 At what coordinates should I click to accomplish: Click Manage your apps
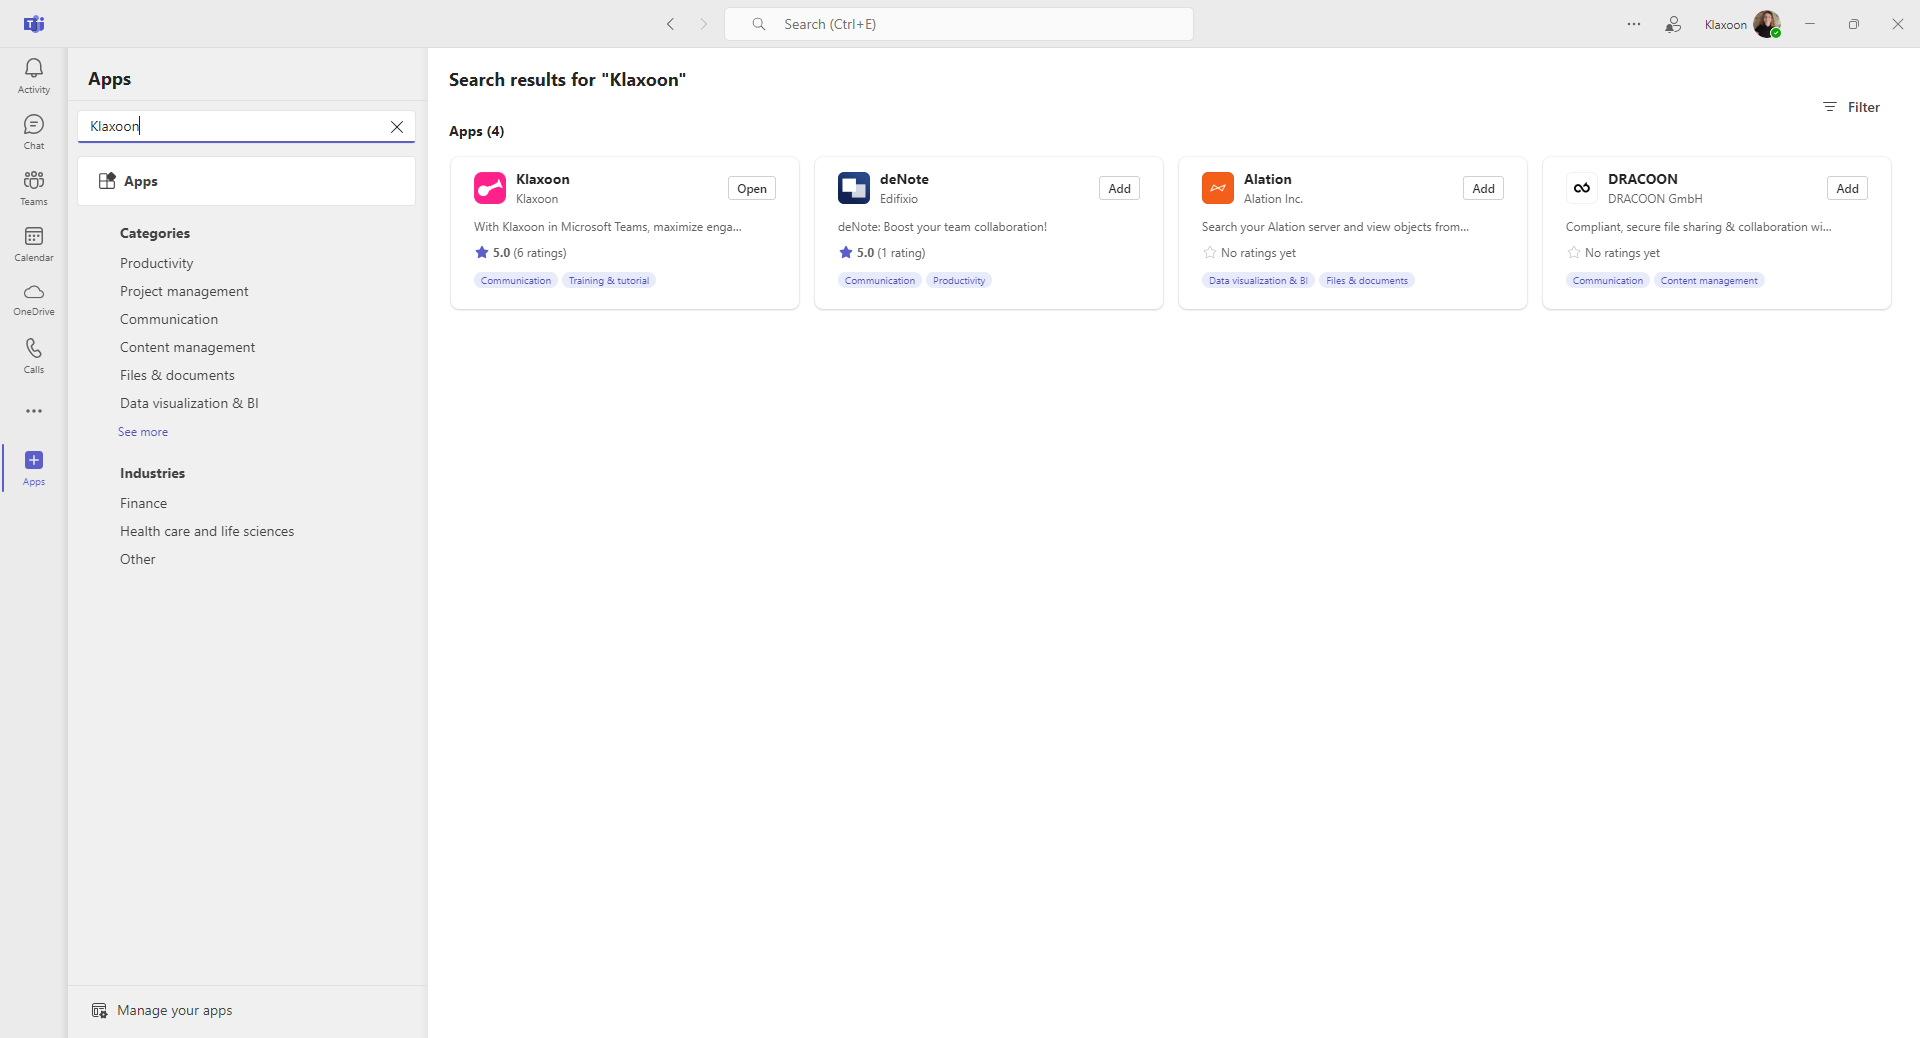tap(174, 1010)
